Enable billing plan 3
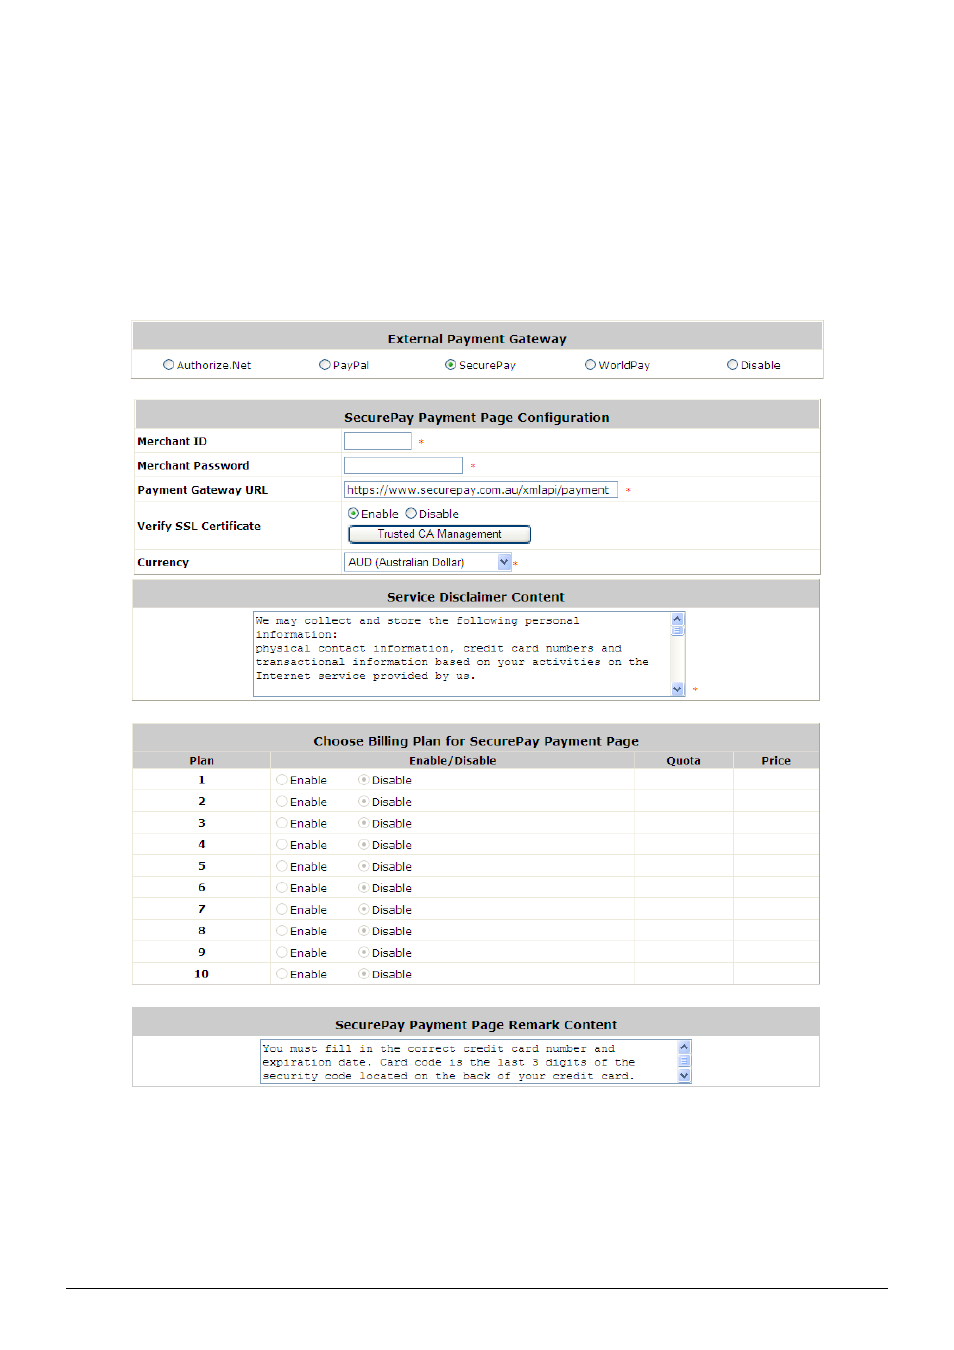The width and height of the screenshot is (954, 1350). click(282, 824)
